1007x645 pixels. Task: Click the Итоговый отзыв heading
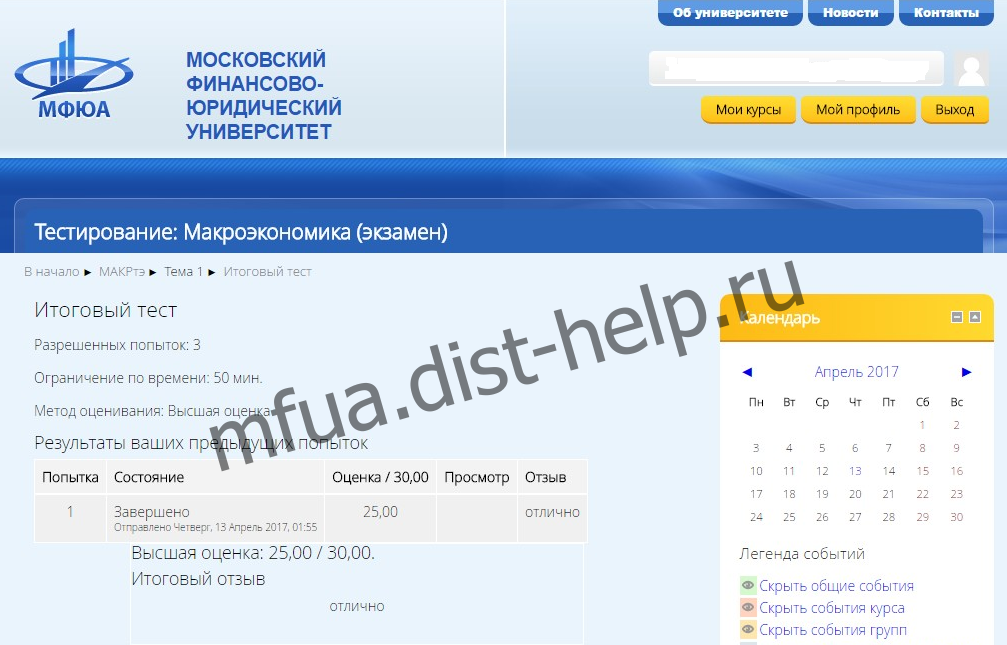coord(198,579)
